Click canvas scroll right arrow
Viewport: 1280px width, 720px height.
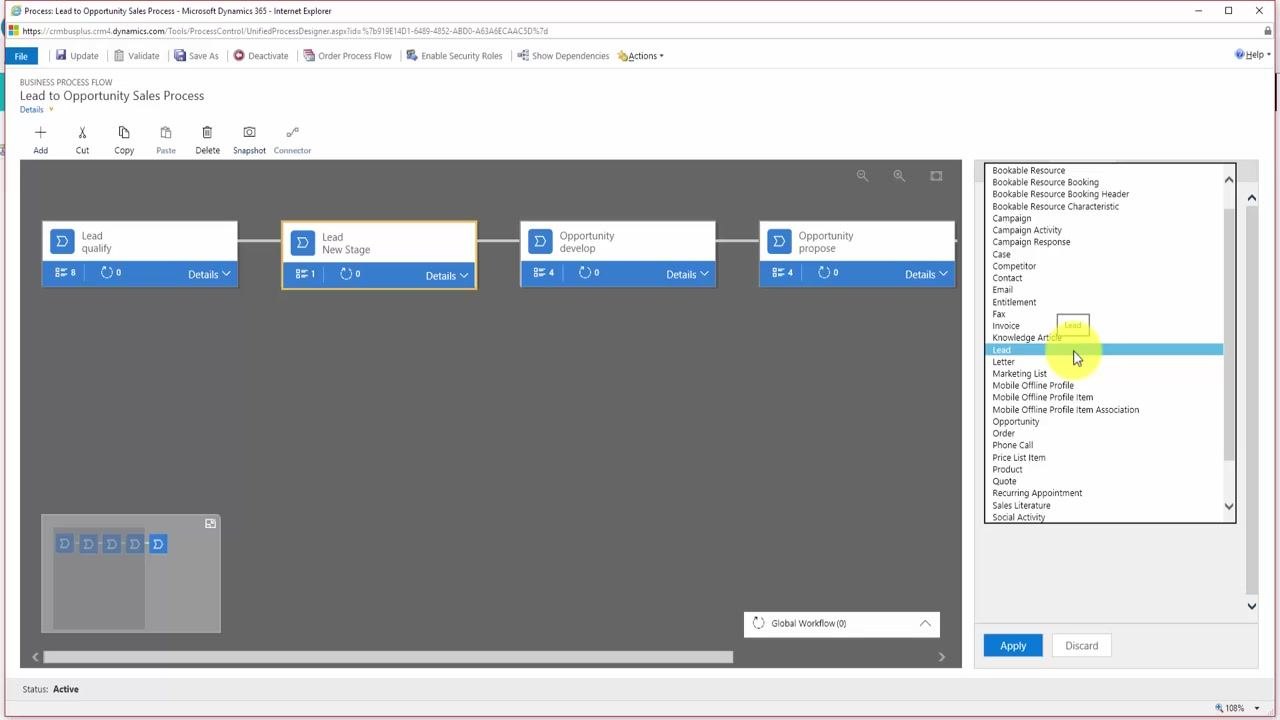click(941, 657)
